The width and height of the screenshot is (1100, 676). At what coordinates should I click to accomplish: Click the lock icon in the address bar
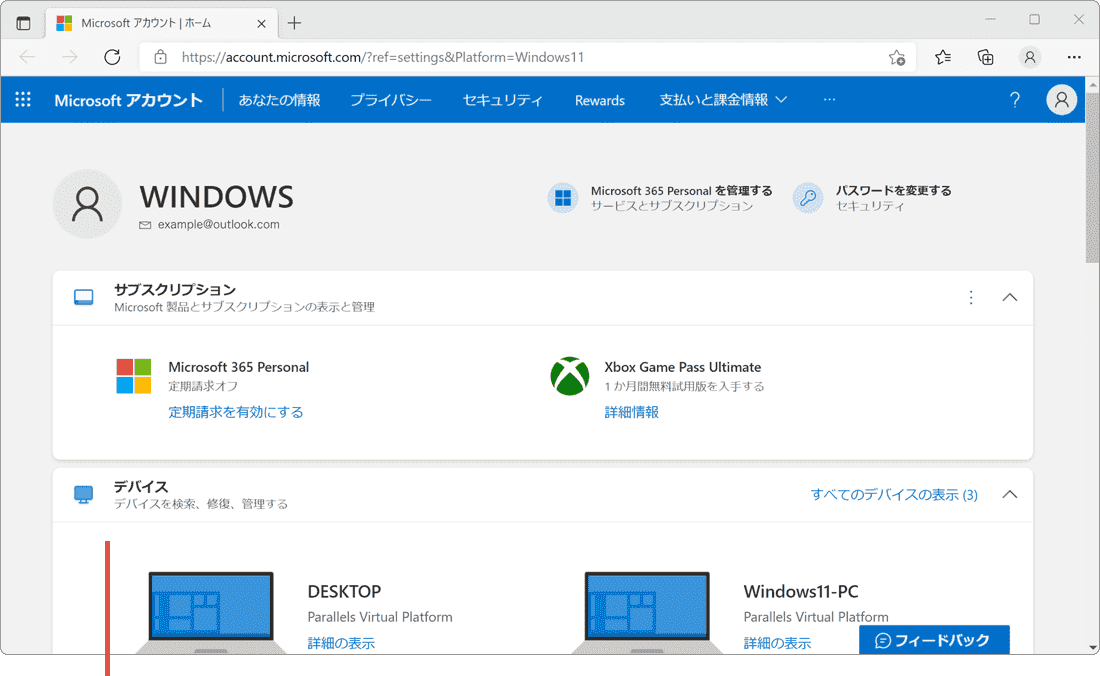161,57
